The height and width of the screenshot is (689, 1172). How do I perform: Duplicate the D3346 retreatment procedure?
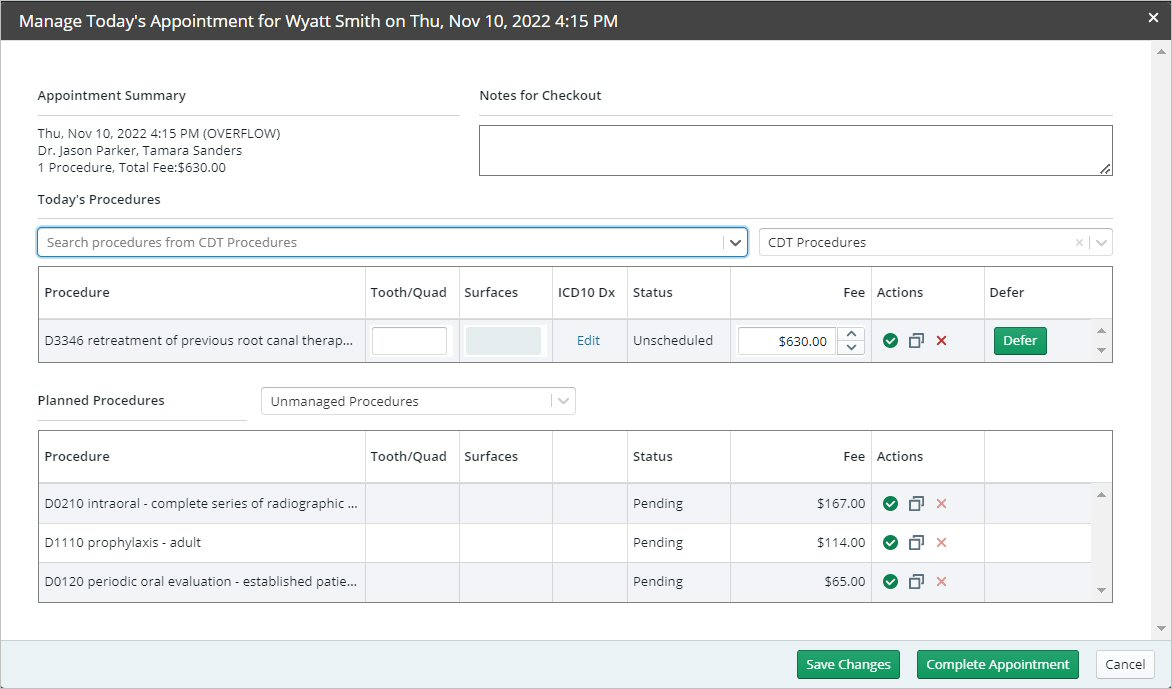click(916, 341)
